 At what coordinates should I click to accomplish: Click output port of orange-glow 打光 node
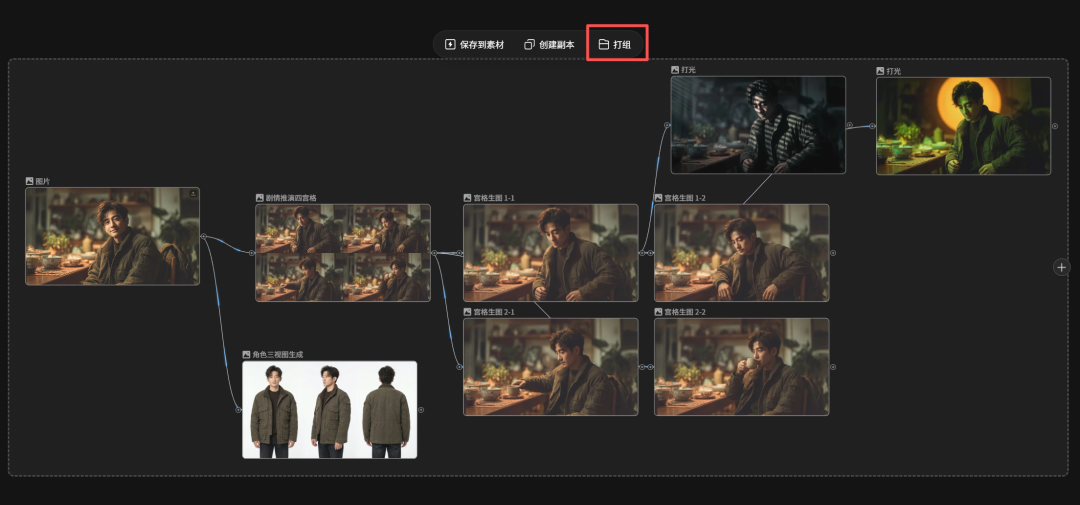pyautogui.click(x=1055, y=126)
